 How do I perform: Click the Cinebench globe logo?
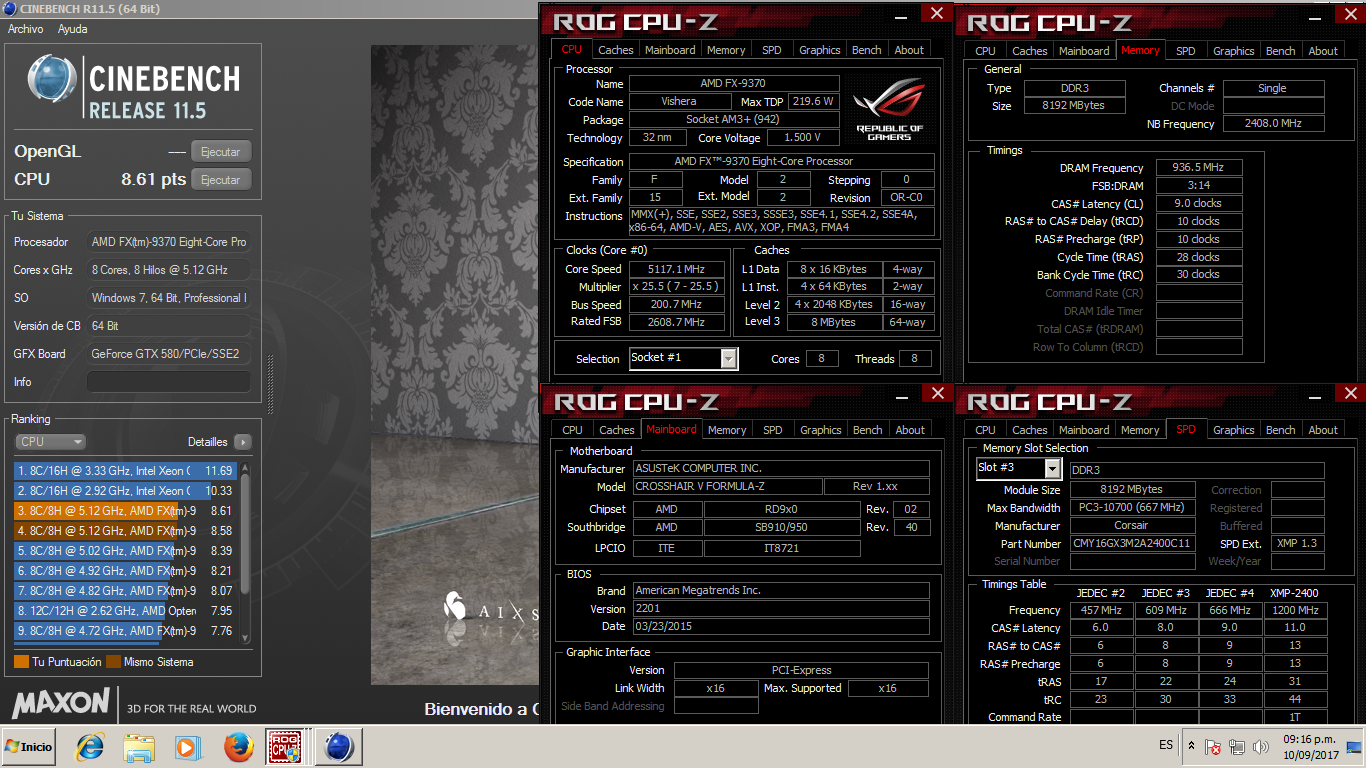pos(52,79)
